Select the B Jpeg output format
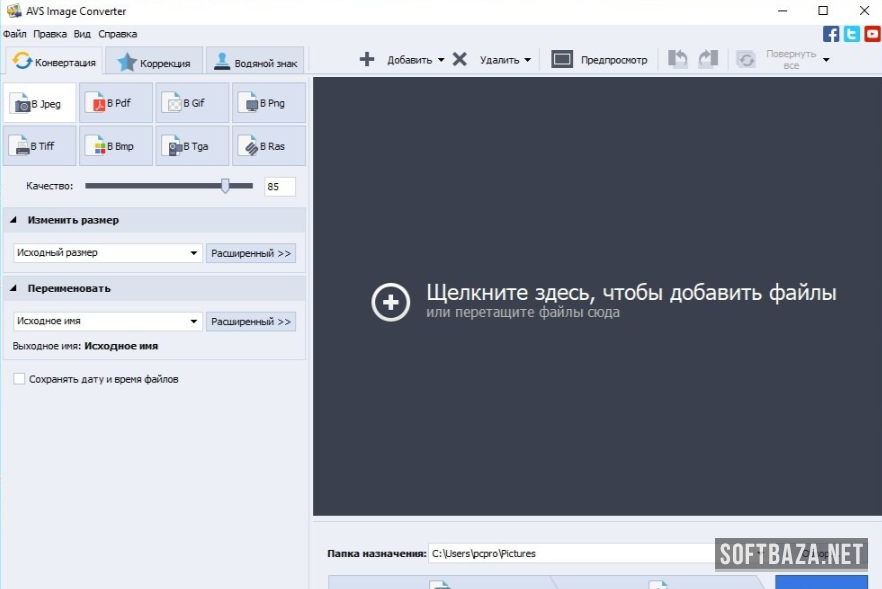This screenshot has height=589, width=882. coord(40,103)
